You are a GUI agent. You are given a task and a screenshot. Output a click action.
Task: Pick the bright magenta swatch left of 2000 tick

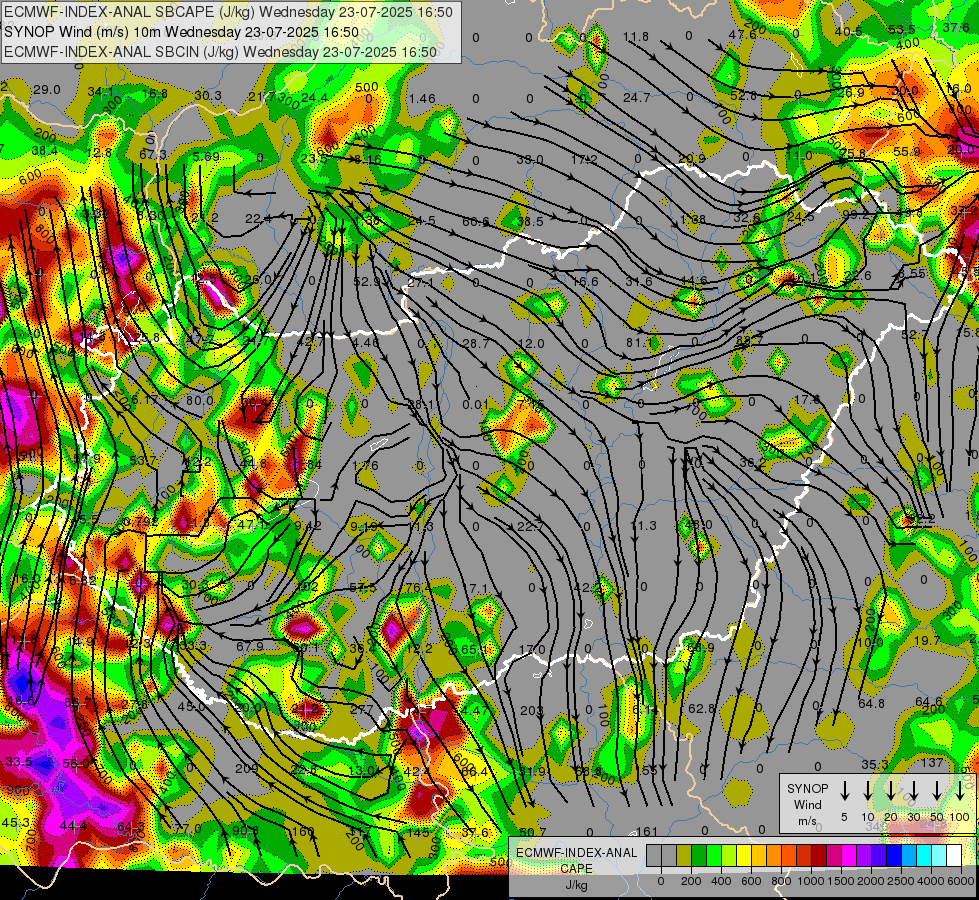tap(849, 856)
